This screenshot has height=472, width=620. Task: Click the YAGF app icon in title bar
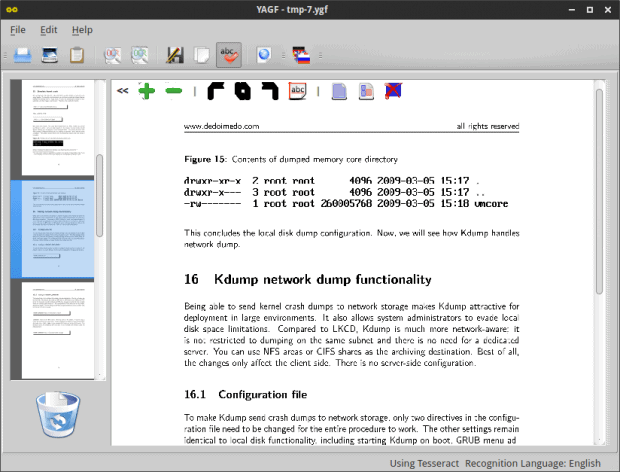pos(12,9)
